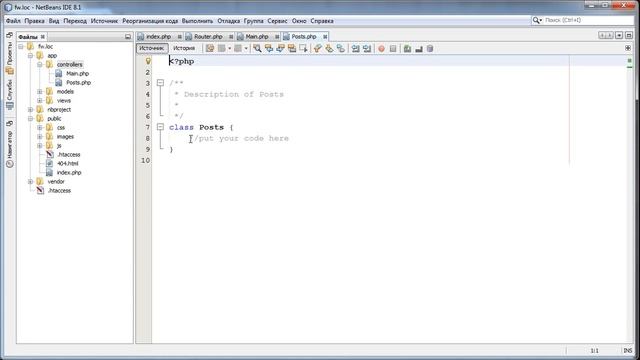Show the open documents list dropdown
The image size is (640, 360).
click(x=619, y=36)
